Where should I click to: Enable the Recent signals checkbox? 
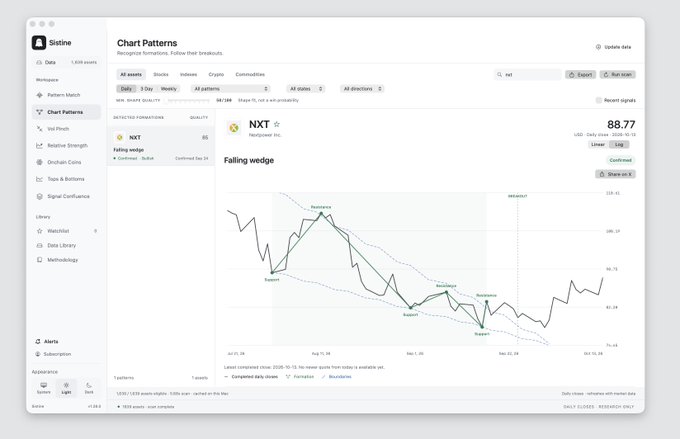(599, 100)
